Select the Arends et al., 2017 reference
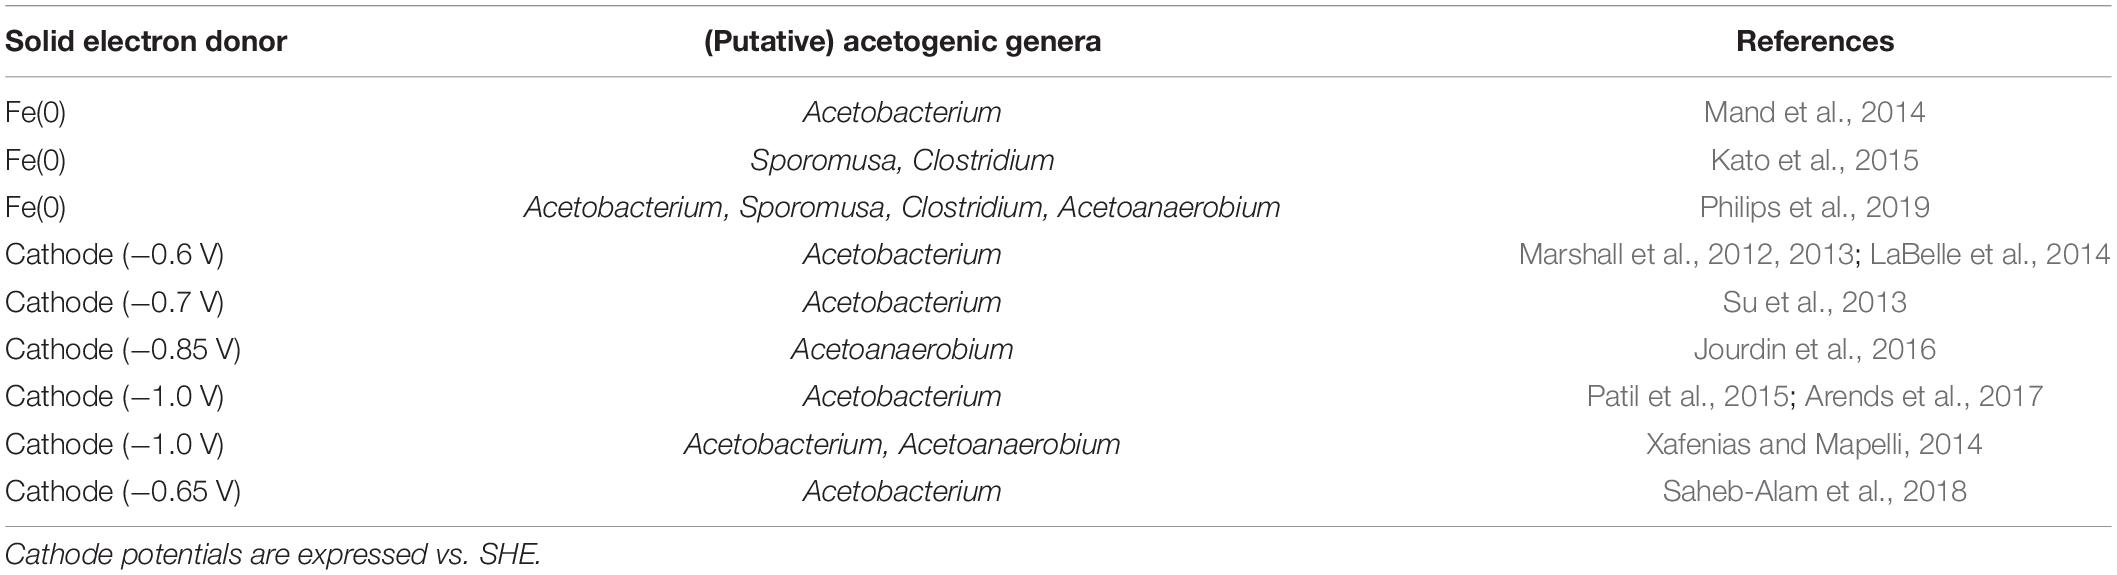This screenshot has width=2117, height=575. coord(1923,396)
